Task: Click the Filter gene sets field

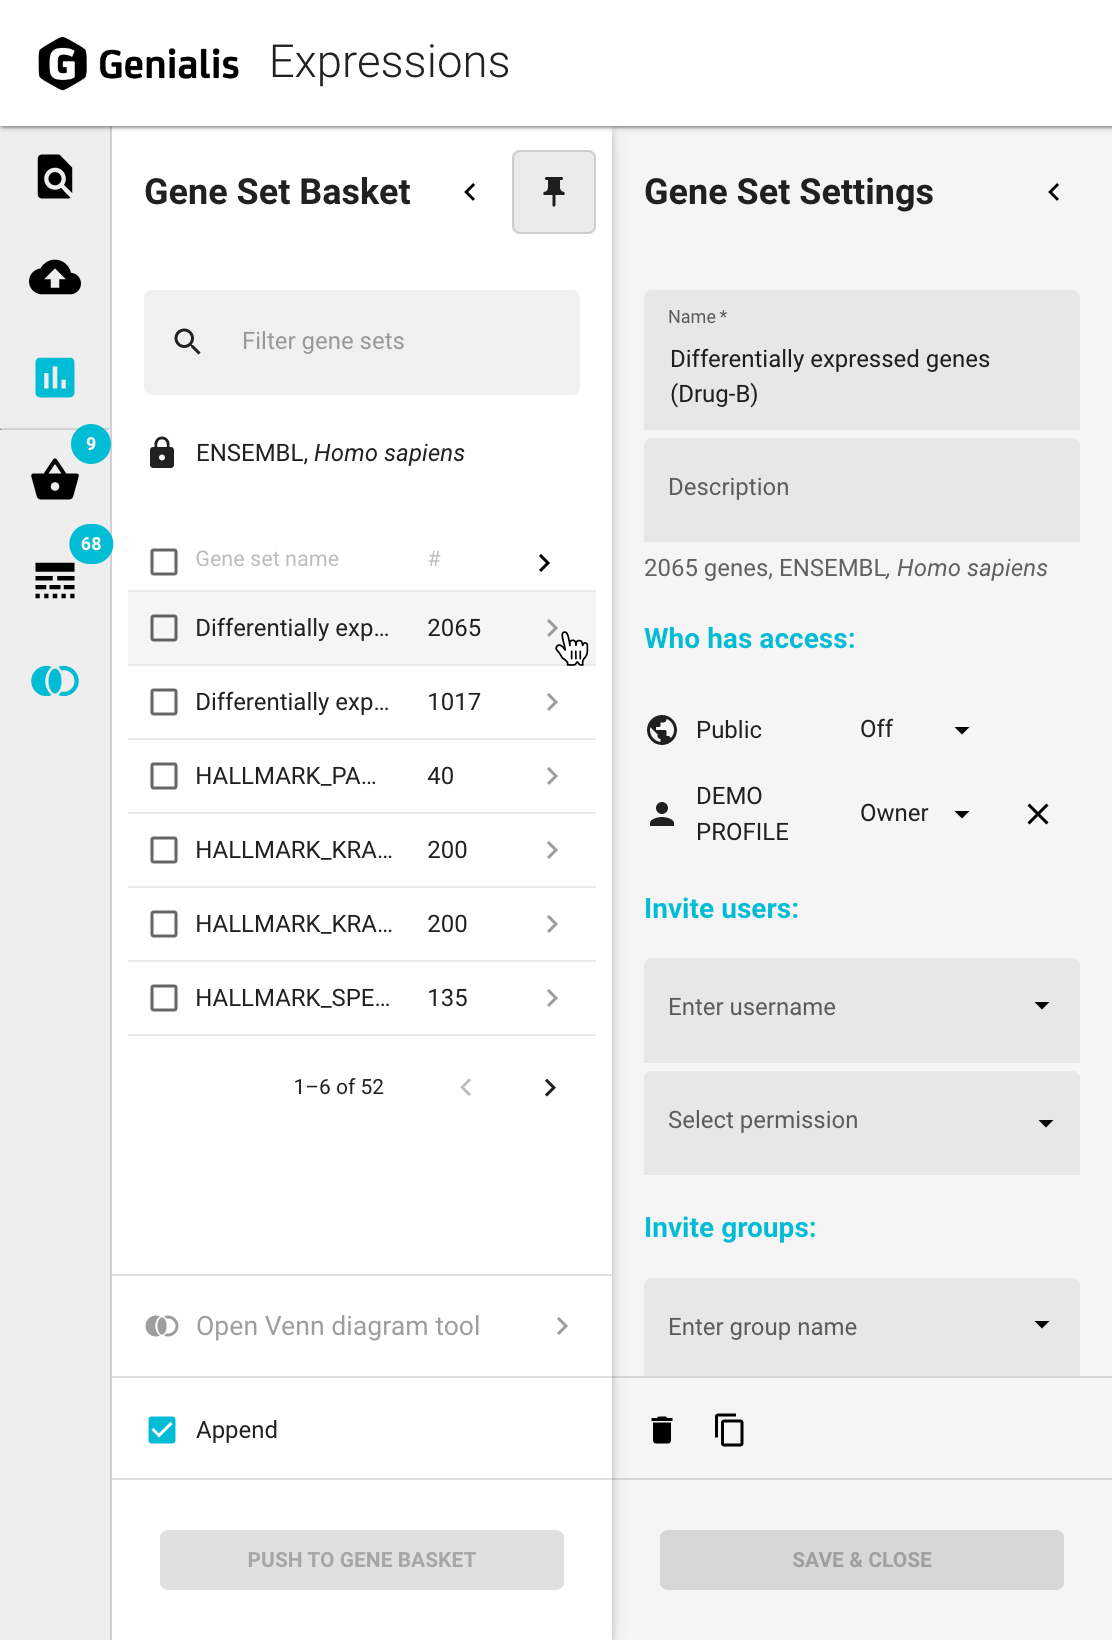Action: click(360, 342)
